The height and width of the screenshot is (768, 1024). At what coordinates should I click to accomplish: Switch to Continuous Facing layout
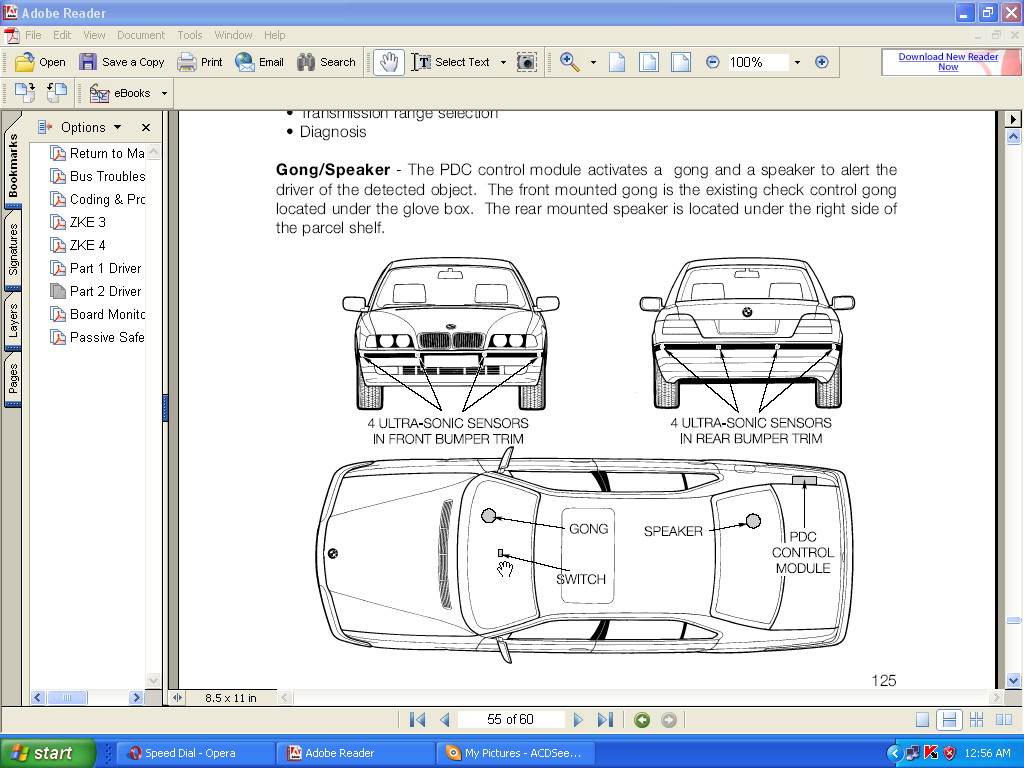[976, 720]
